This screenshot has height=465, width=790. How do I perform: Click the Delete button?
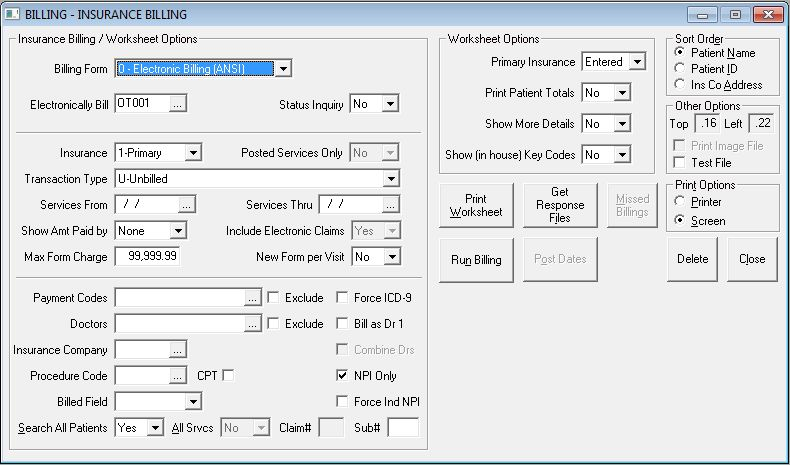[692, 259]
